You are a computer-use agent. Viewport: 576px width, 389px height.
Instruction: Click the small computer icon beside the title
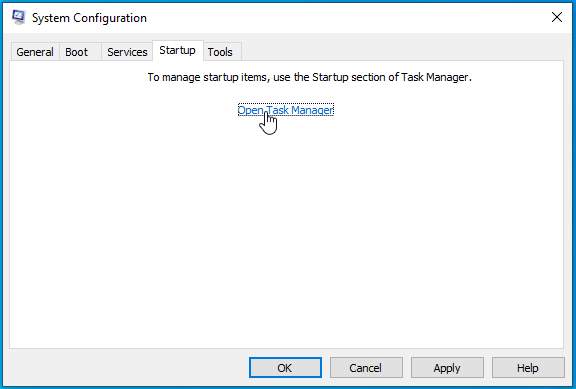[18, 17]
